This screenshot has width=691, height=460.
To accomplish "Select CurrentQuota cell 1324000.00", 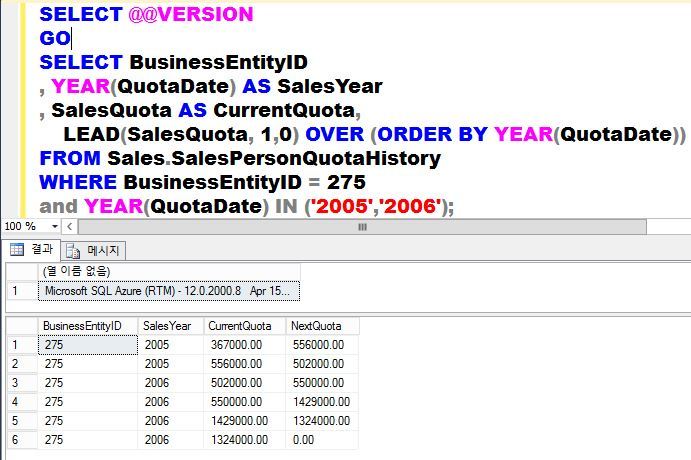I will [x=245, y=440].
